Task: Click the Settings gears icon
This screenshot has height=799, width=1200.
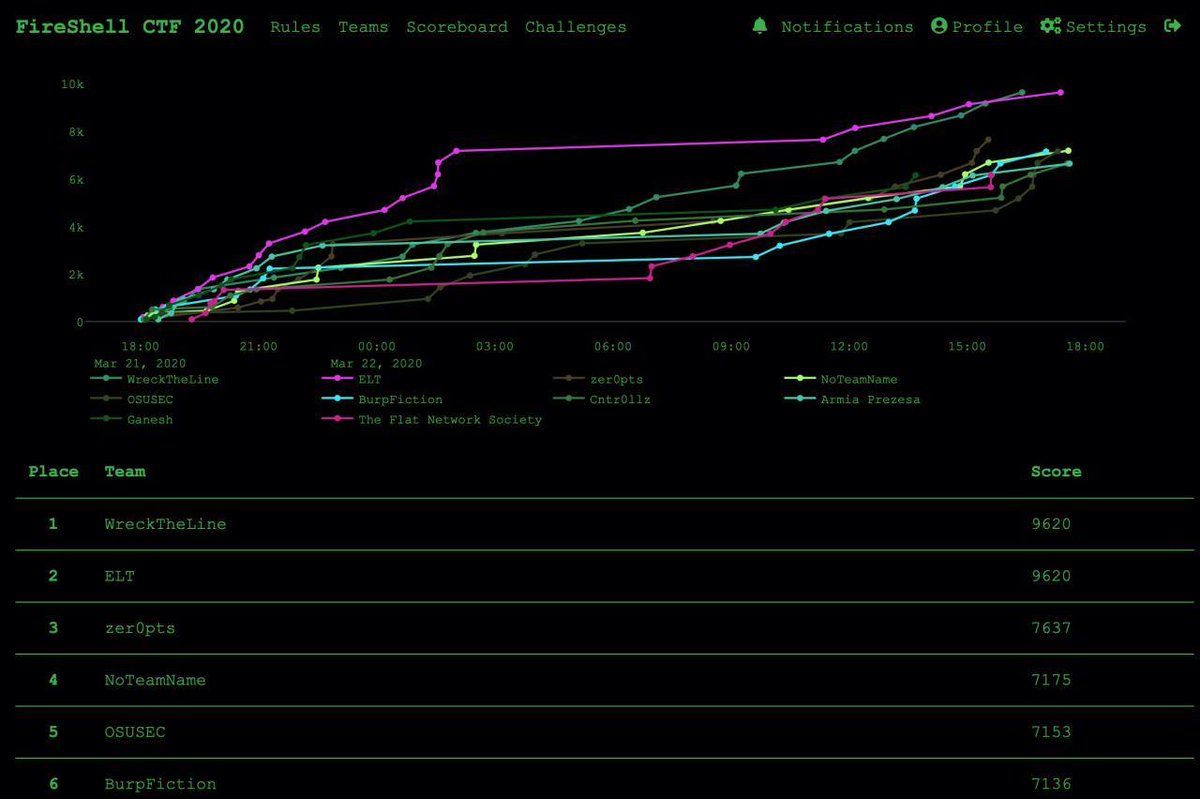Action: coord(1050,26)
